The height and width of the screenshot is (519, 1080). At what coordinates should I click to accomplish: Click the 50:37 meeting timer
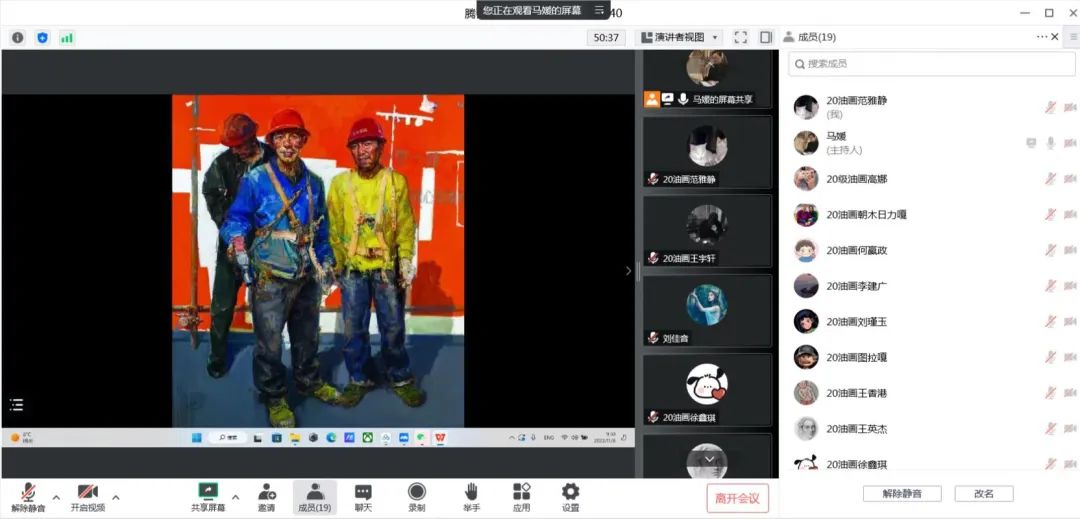(x=606, y=37)
